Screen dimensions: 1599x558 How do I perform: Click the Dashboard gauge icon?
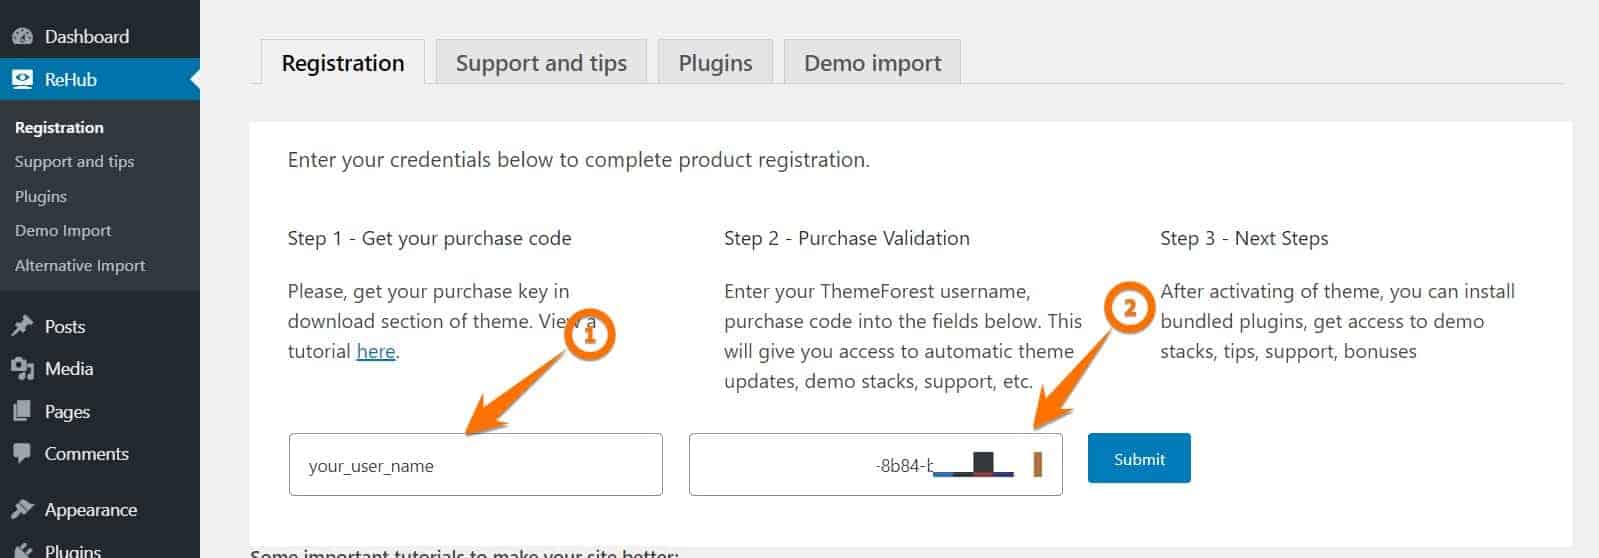click(22, 37)
